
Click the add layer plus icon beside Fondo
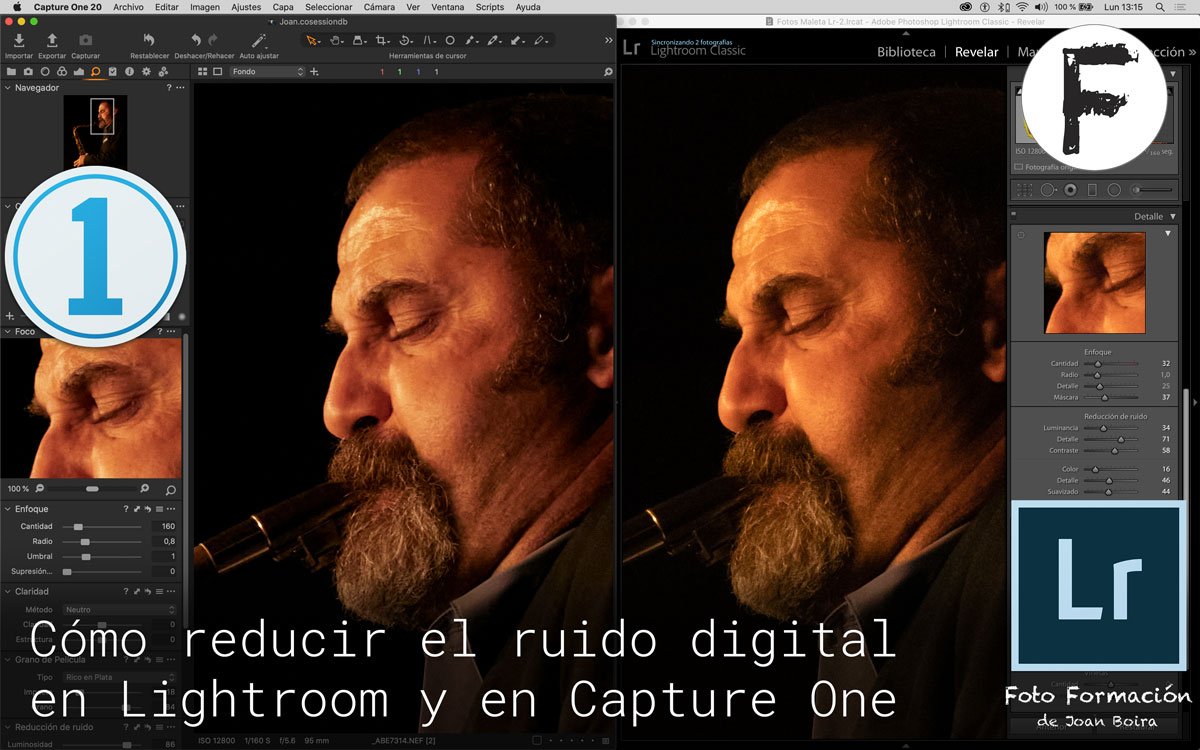coord(314,72)
